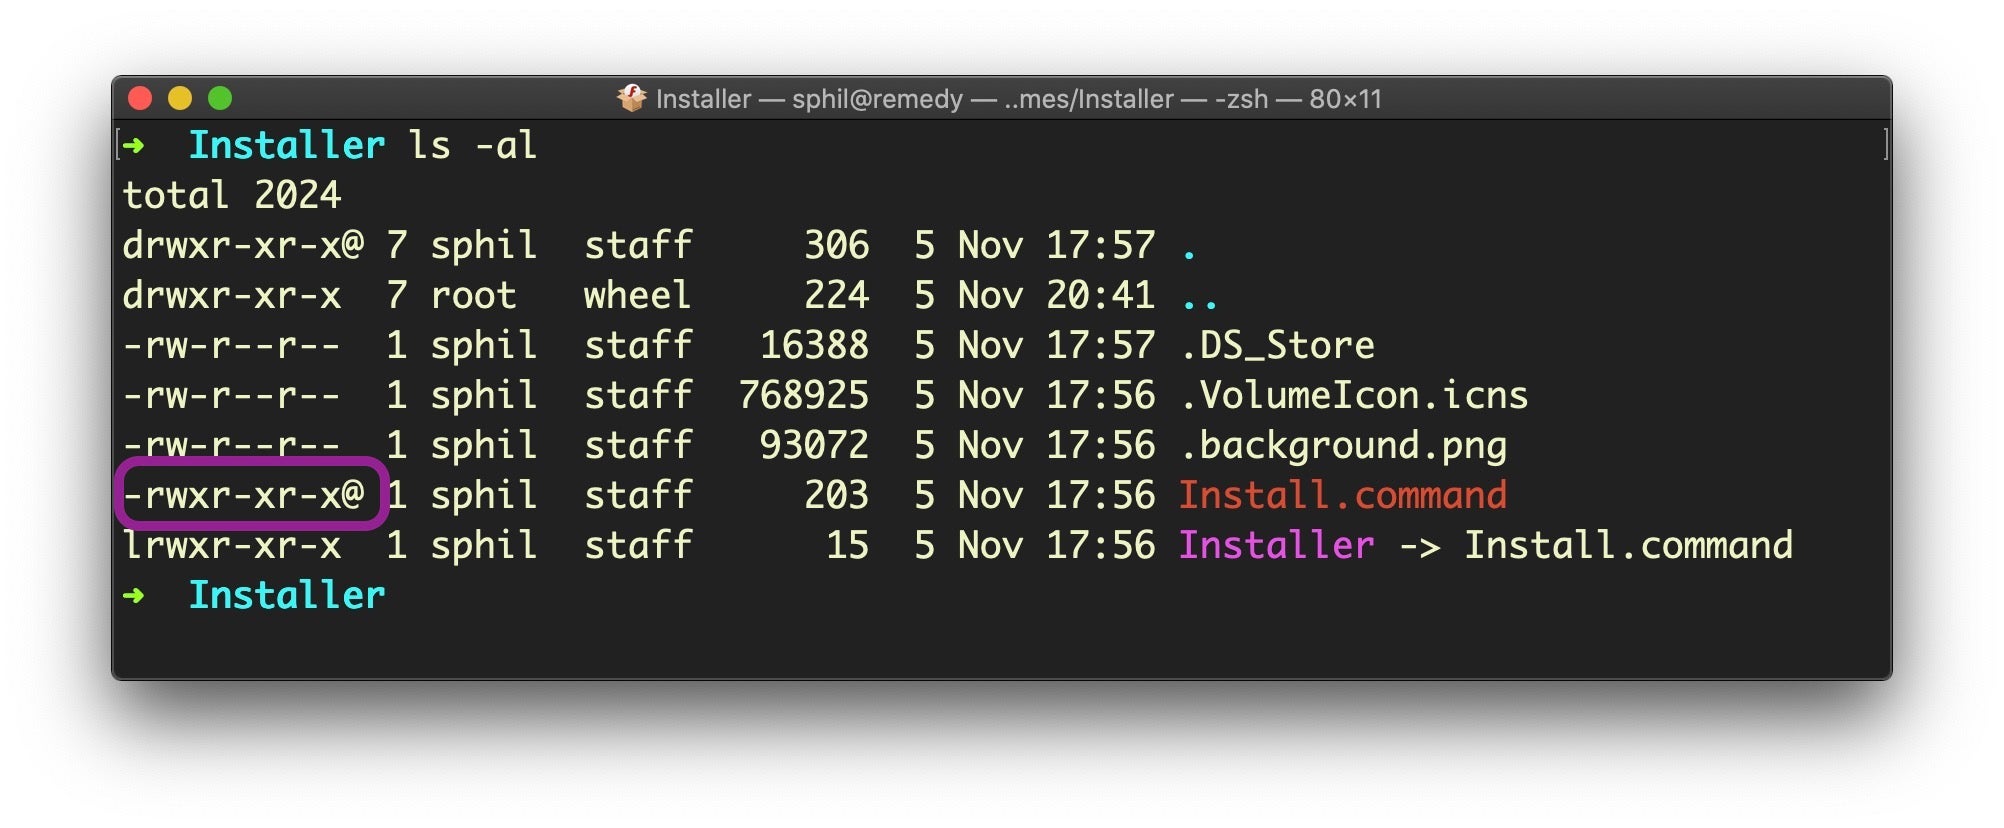Click the circled -rwxr-xr-x@ permissions string
This screenshot has width=2004, height=828.
click(243, 495)
